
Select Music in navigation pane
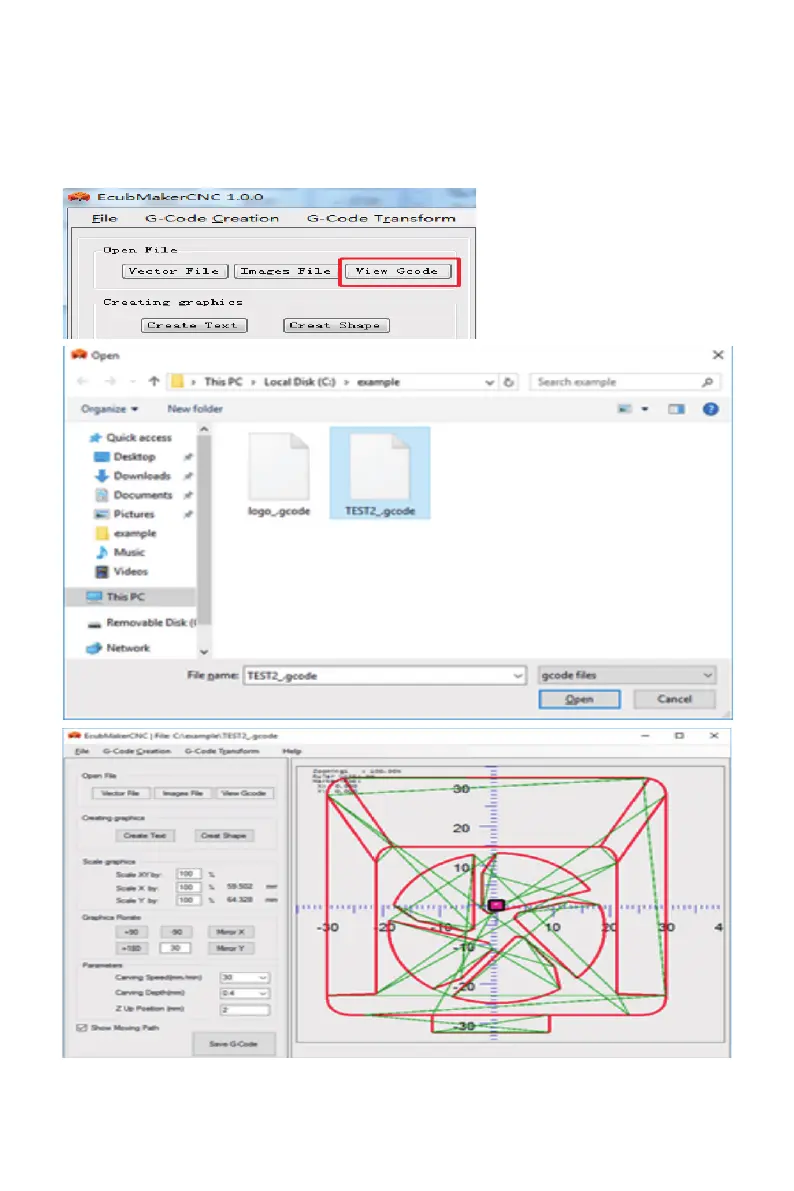(120, 552)
